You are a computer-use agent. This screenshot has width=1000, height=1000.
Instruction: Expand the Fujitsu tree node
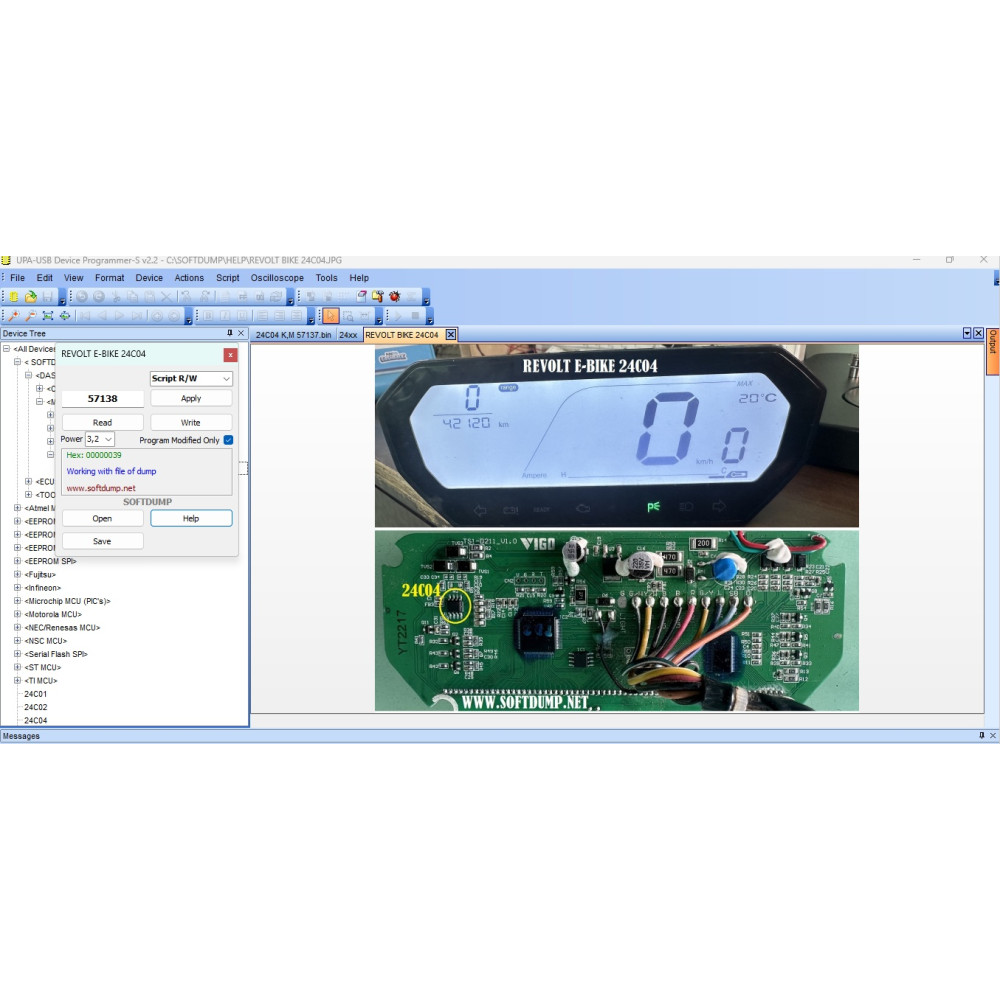click(x=17, y=575)
